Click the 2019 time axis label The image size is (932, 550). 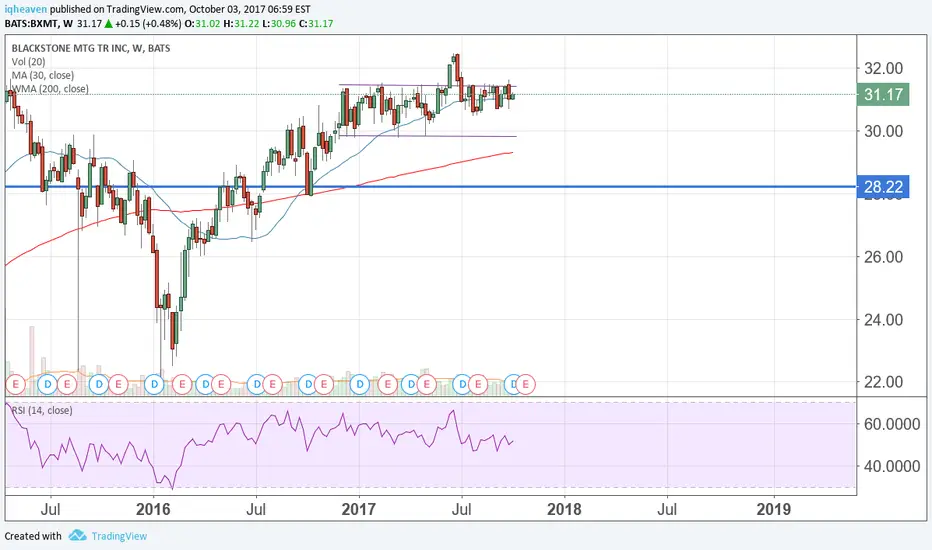pos(773,510)
